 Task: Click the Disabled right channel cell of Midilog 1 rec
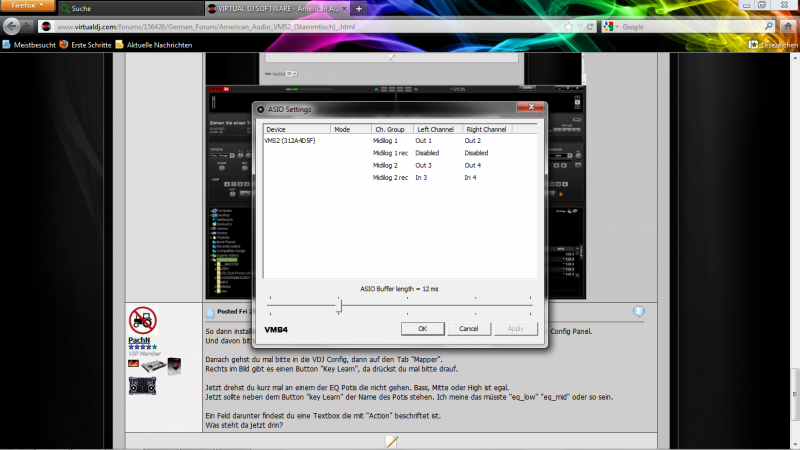pyautogui.click(x=476, y=153)
